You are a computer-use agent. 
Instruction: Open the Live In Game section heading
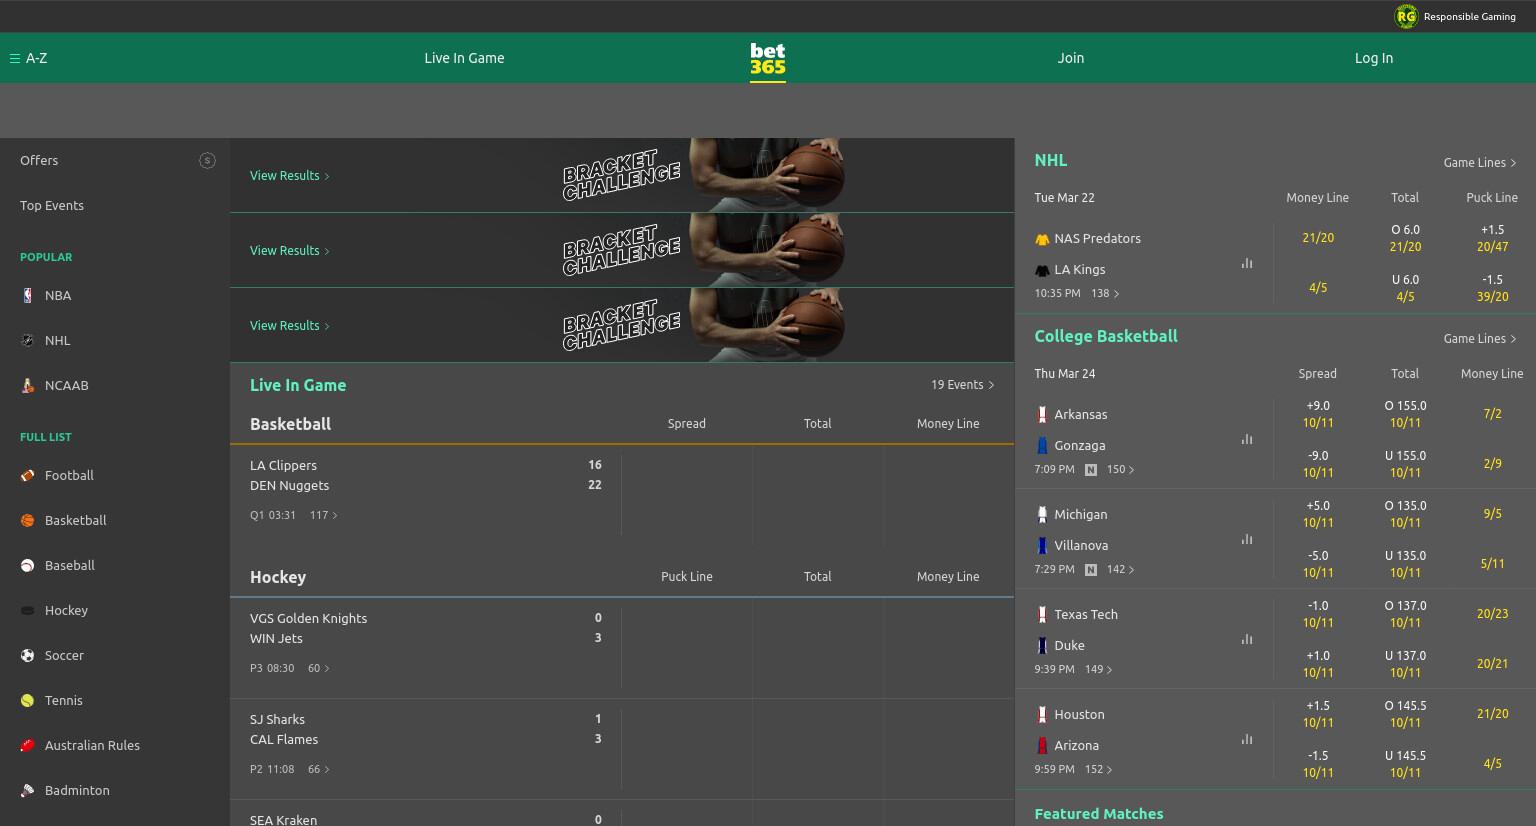(x=298, y=385)
